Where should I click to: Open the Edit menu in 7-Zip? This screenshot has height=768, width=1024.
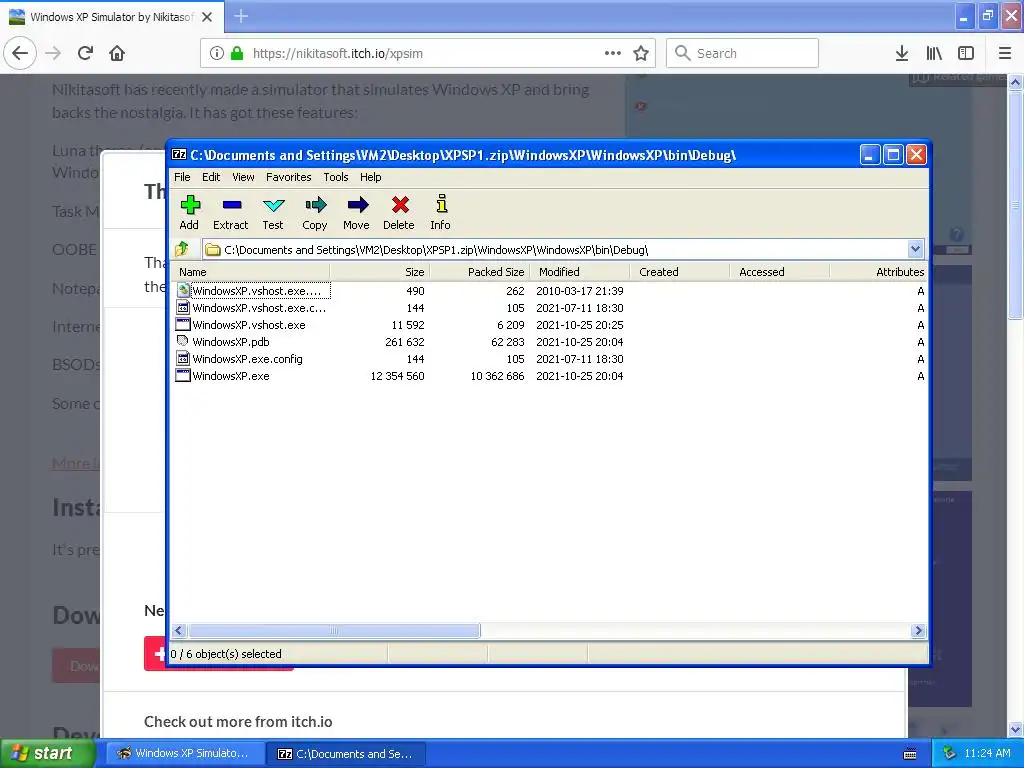pyautogui.click(x=211, y=177)
